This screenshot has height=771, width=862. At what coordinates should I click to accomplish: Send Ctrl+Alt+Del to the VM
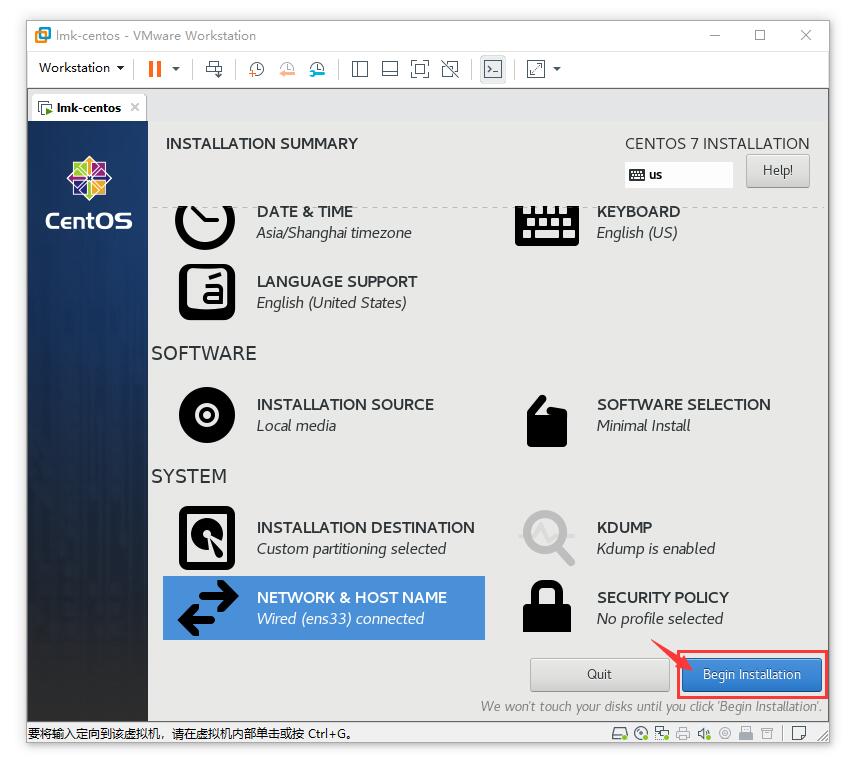point(214,69)
